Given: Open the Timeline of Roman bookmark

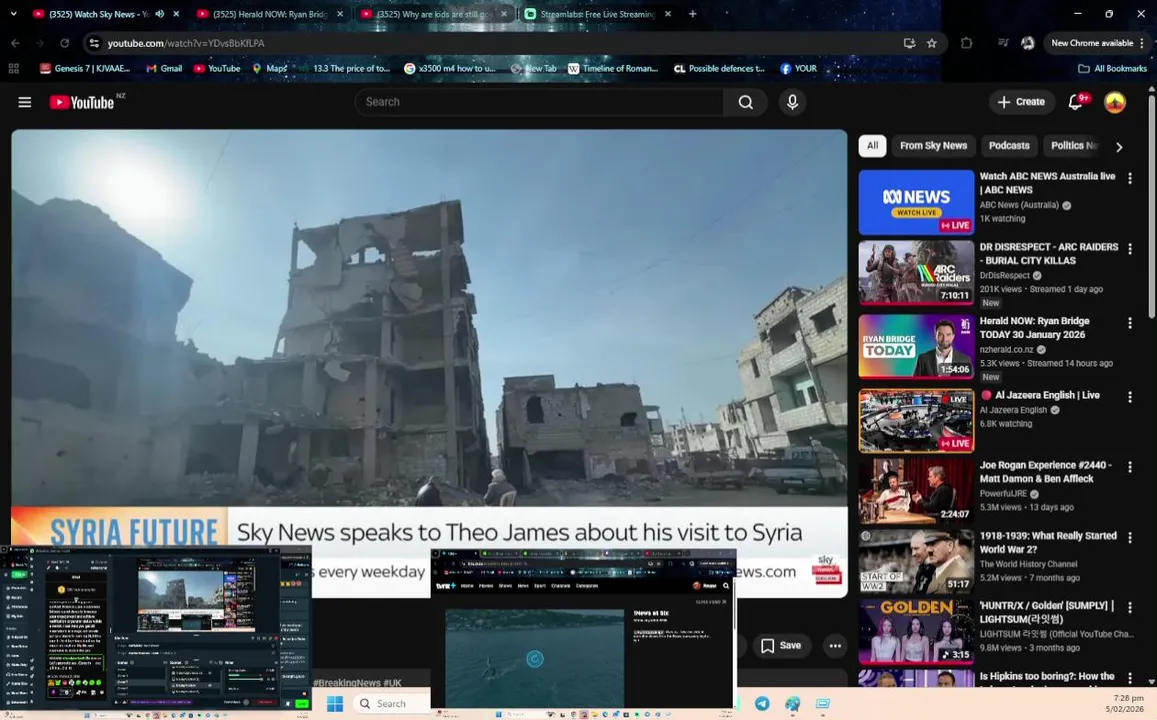Looking at the screenshot, I should click(x=613, y=68).
